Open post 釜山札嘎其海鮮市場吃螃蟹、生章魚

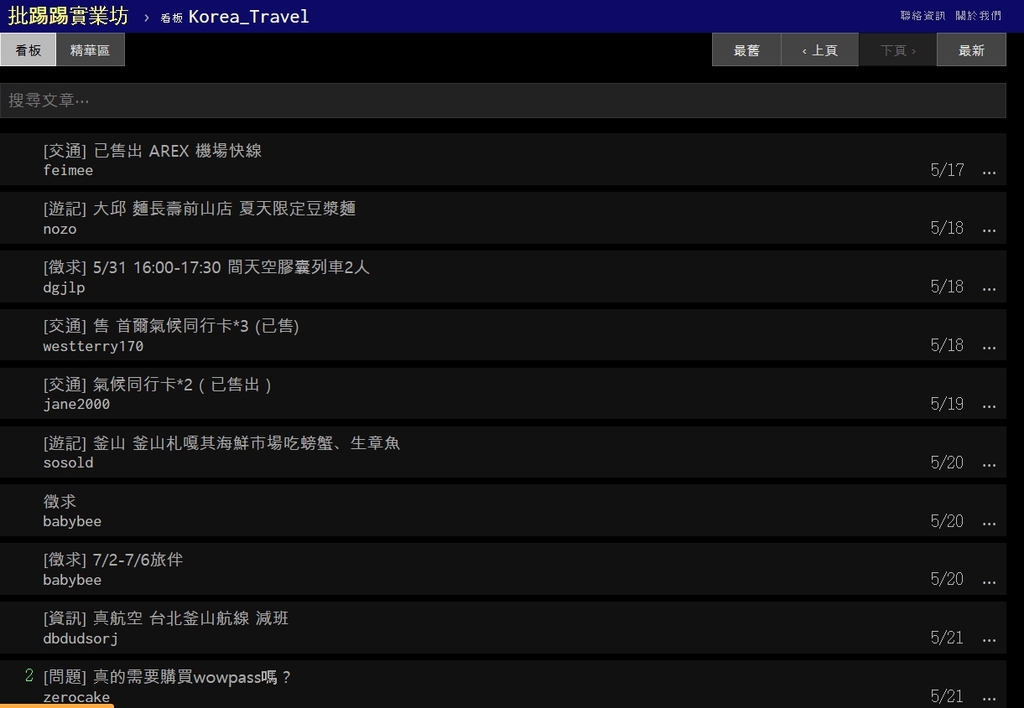[221, 443]
